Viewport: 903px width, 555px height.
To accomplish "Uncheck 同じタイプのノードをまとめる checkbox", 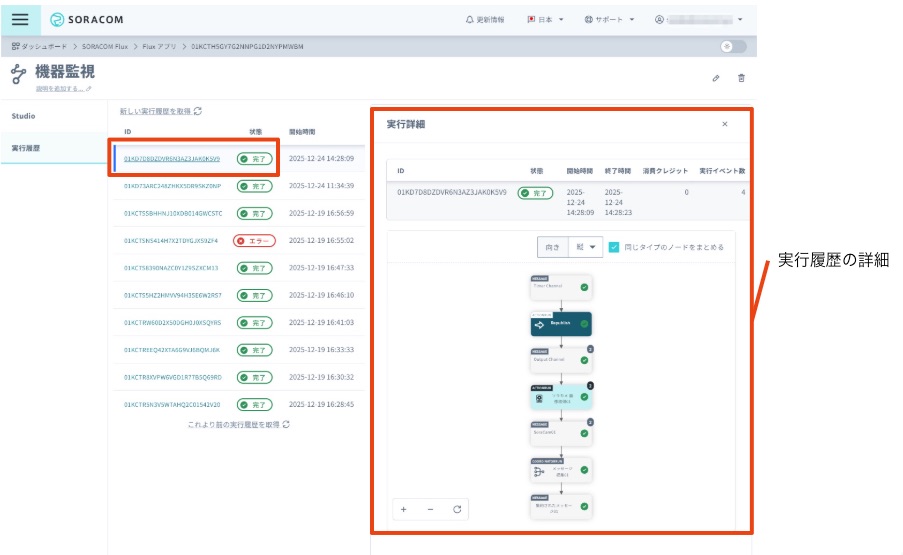I will coord(614,247).
